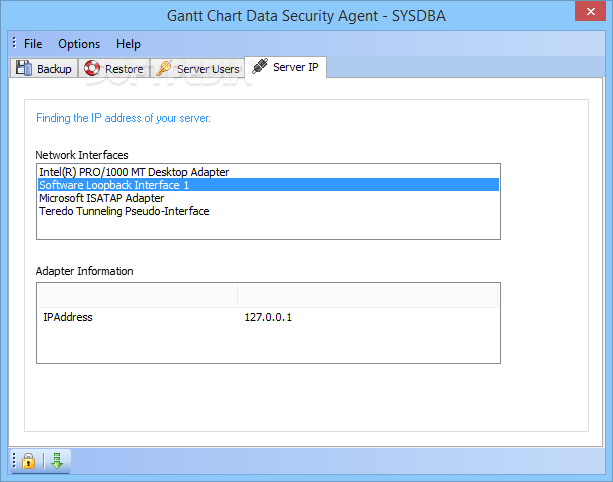Select Intel(R) PRO/1000 MT Desktop Adapter

268,172
